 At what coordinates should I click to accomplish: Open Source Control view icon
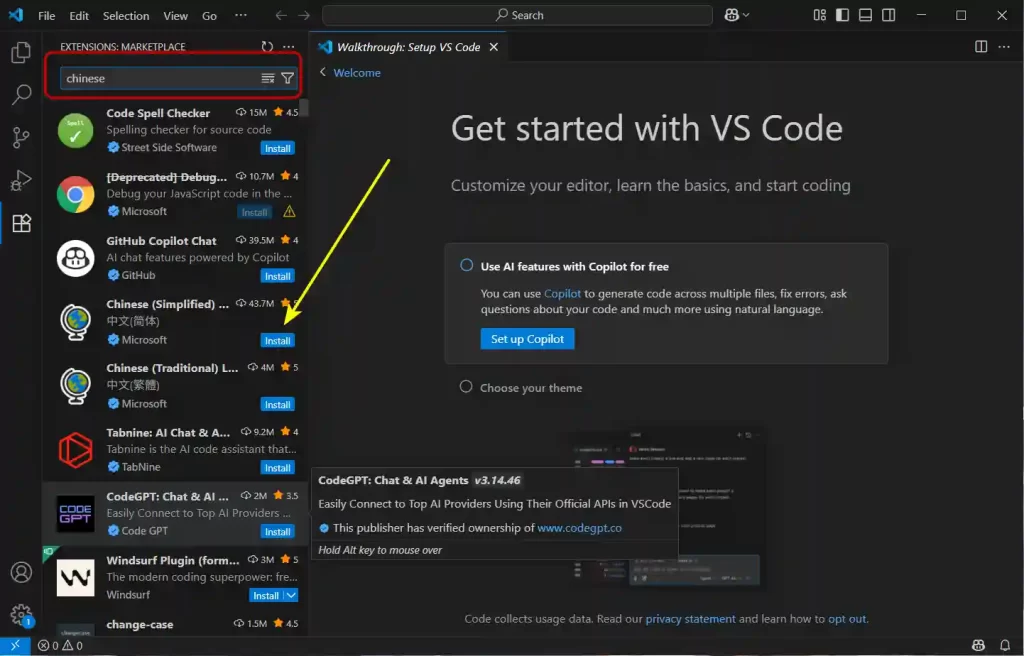point(21,138)
